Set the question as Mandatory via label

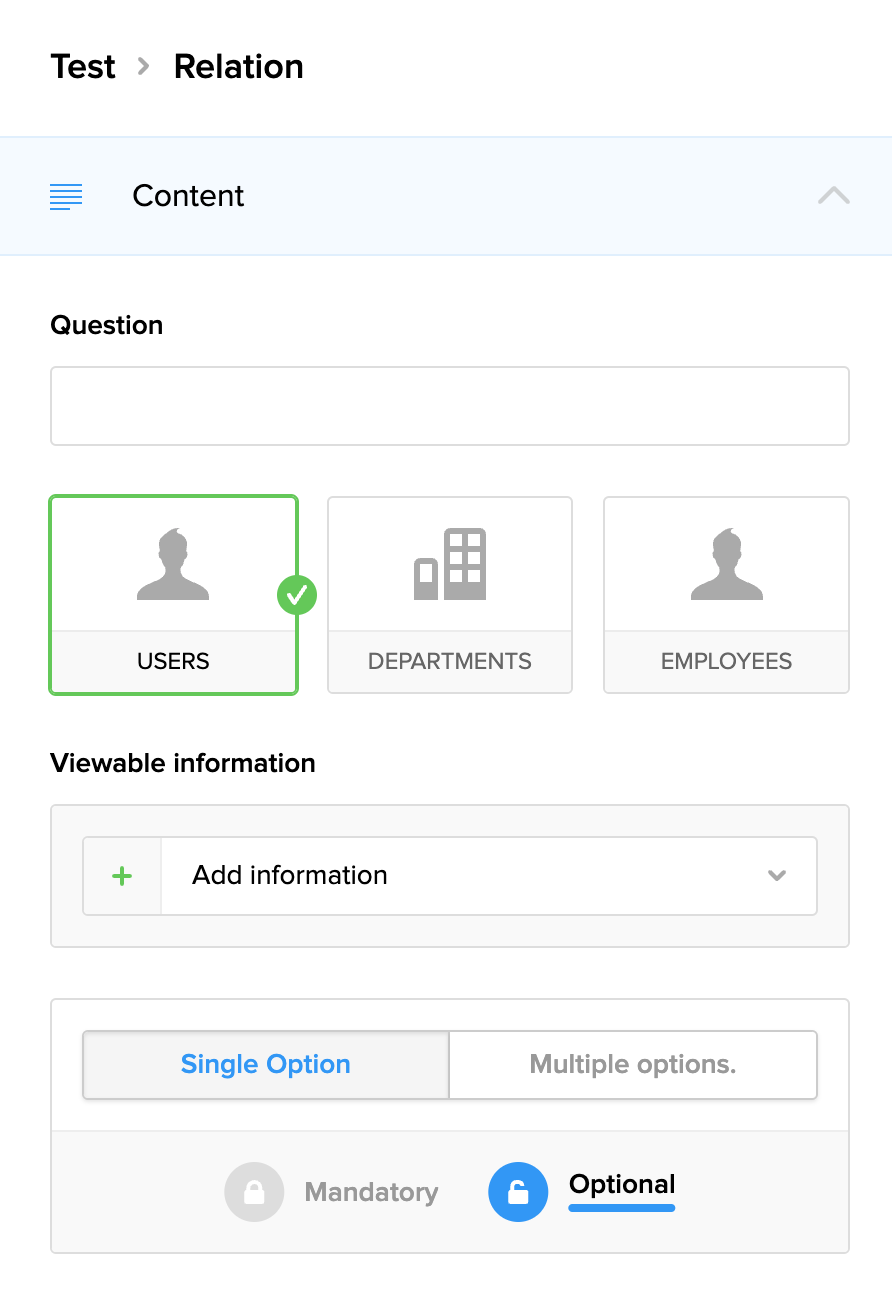pos(371,1192)
